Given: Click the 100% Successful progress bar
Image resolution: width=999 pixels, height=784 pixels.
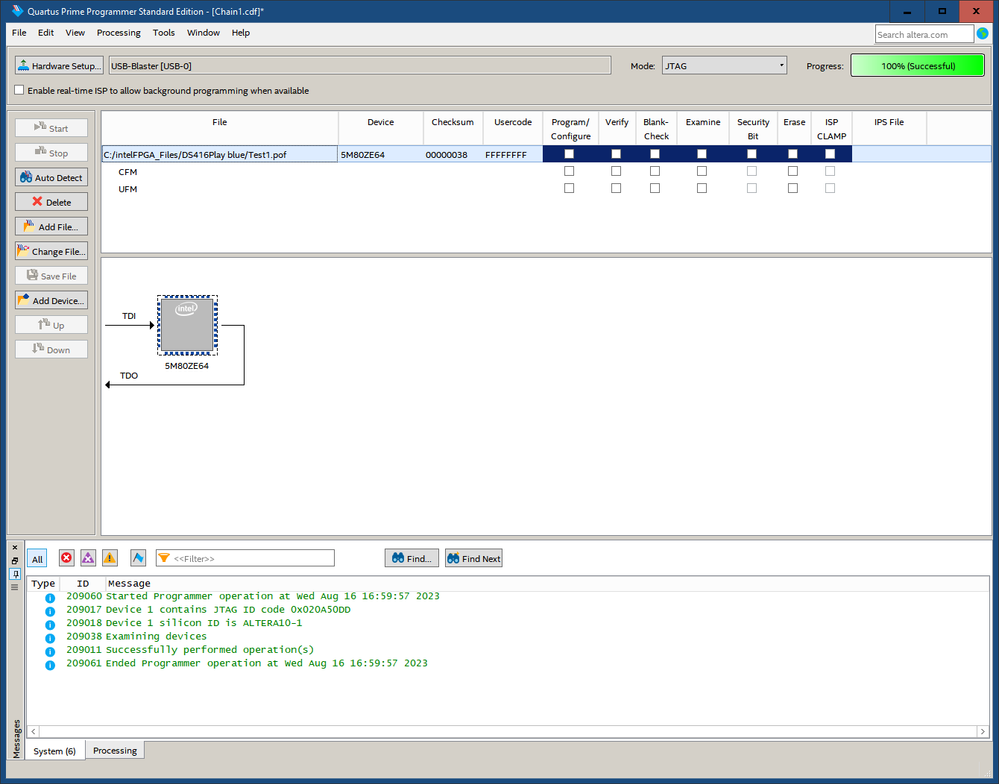Looking at the screenshot, I should coord(917,66).
